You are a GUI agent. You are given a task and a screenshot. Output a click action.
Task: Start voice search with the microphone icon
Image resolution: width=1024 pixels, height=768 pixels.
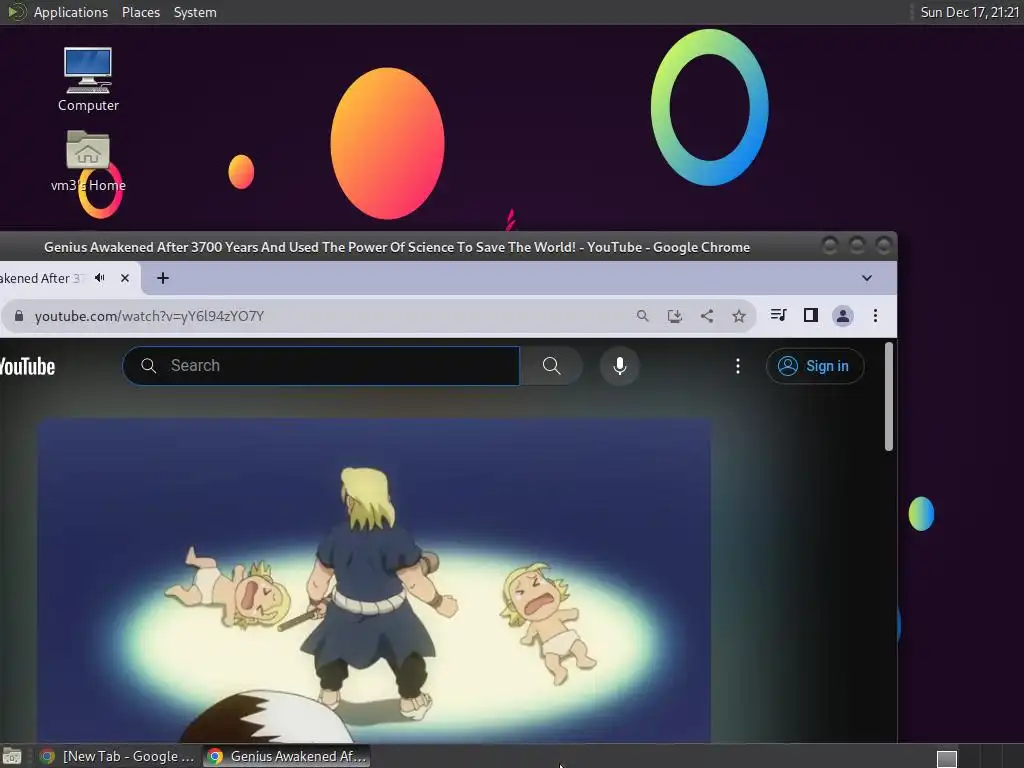tap(620, 366)
